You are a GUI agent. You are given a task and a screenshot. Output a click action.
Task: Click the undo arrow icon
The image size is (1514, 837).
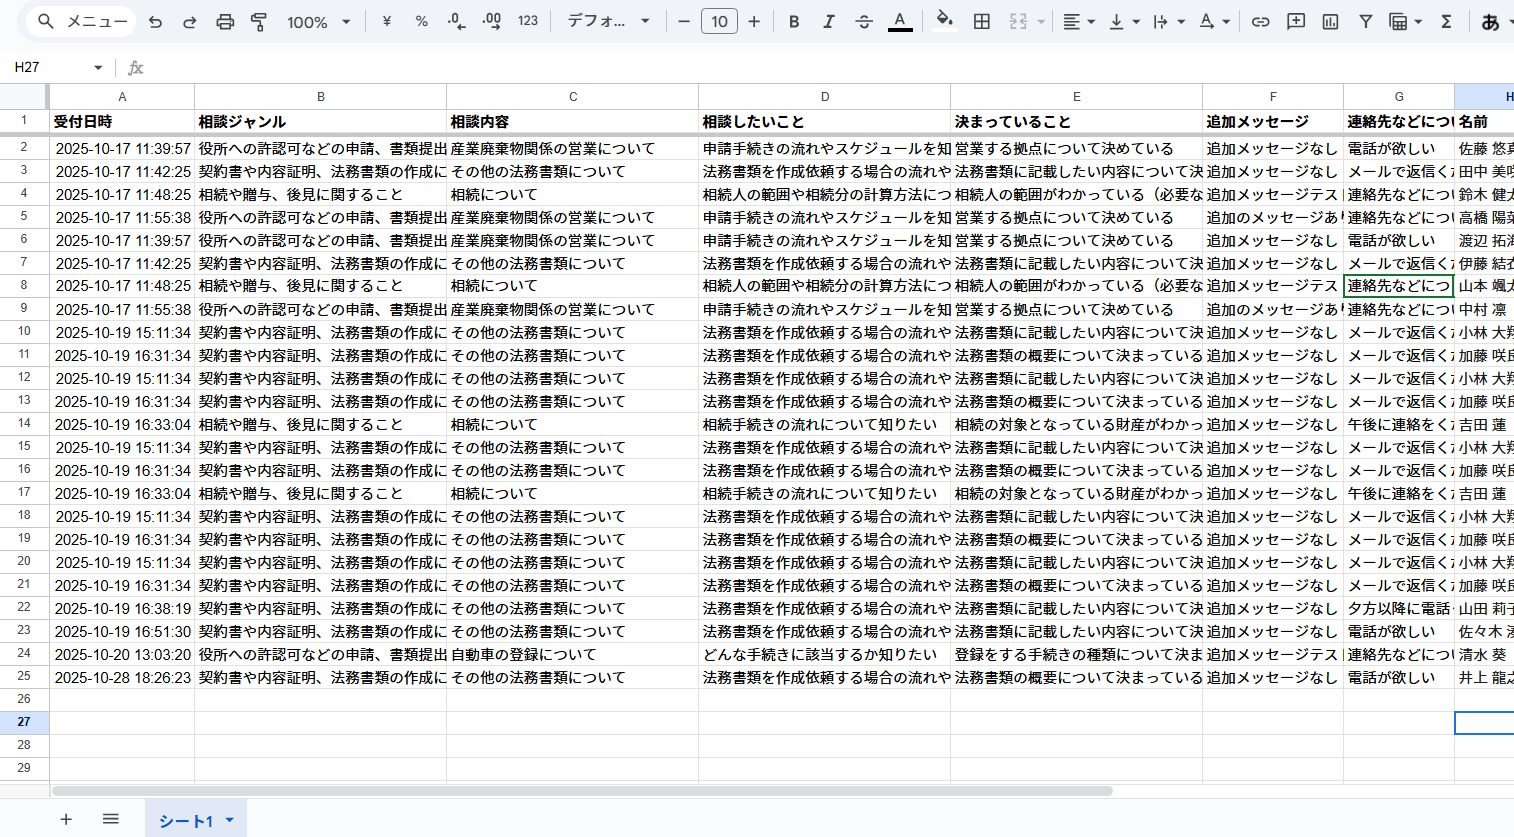click(x=155, y=21)
